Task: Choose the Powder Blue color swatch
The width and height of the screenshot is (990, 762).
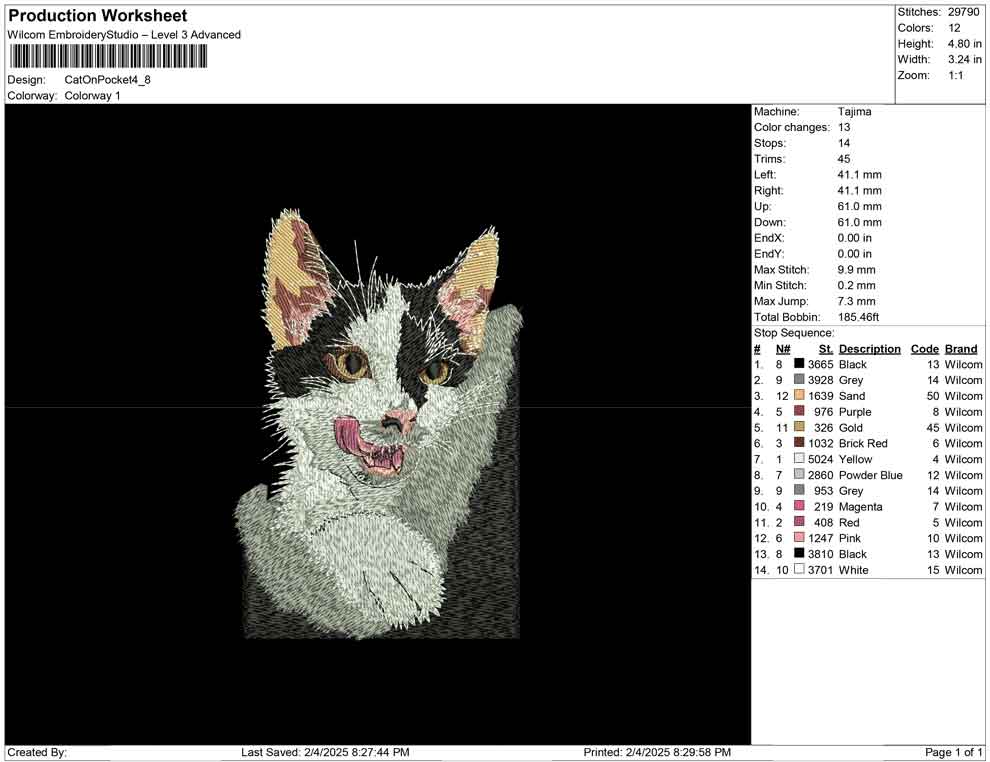Action: [799, 475]
